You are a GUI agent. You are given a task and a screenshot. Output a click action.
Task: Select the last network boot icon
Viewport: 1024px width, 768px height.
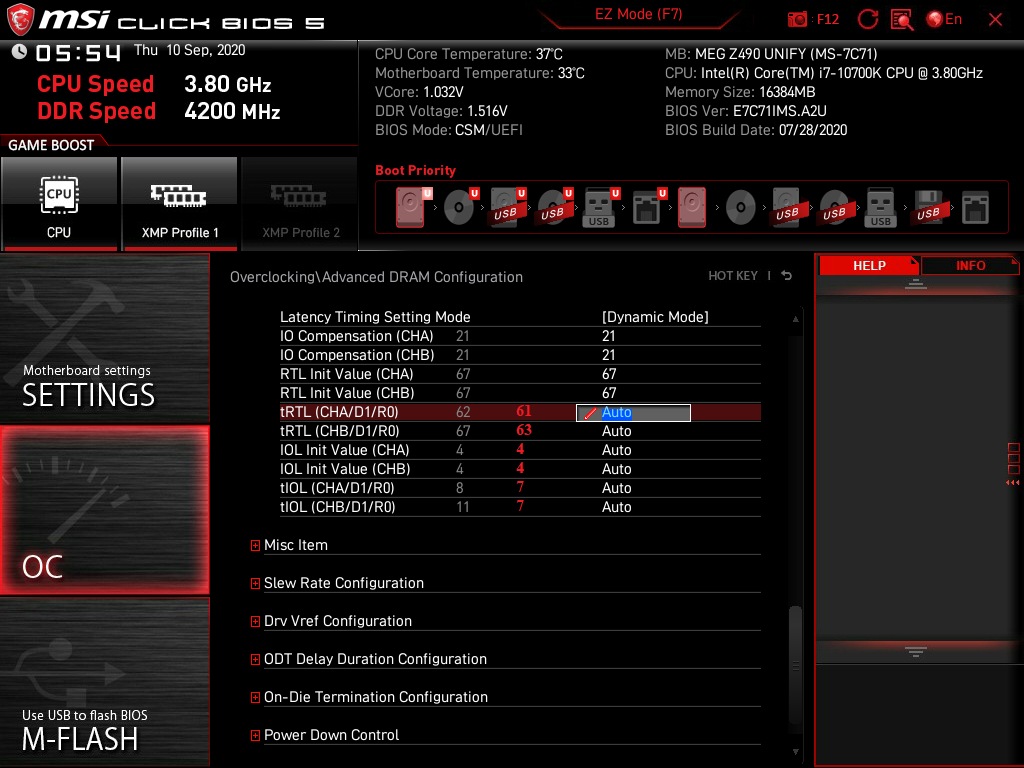tap(975, 208)
